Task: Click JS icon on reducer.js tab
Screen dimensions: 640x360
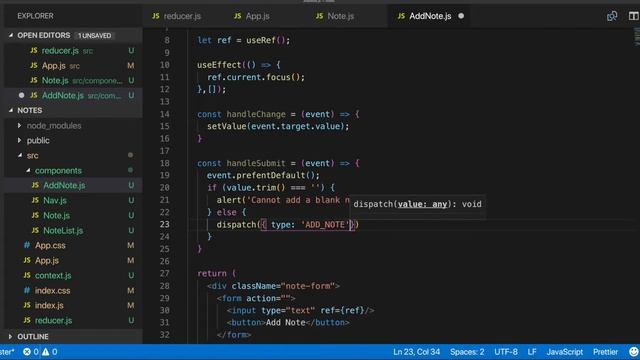Action: click(x=156, y=16)
